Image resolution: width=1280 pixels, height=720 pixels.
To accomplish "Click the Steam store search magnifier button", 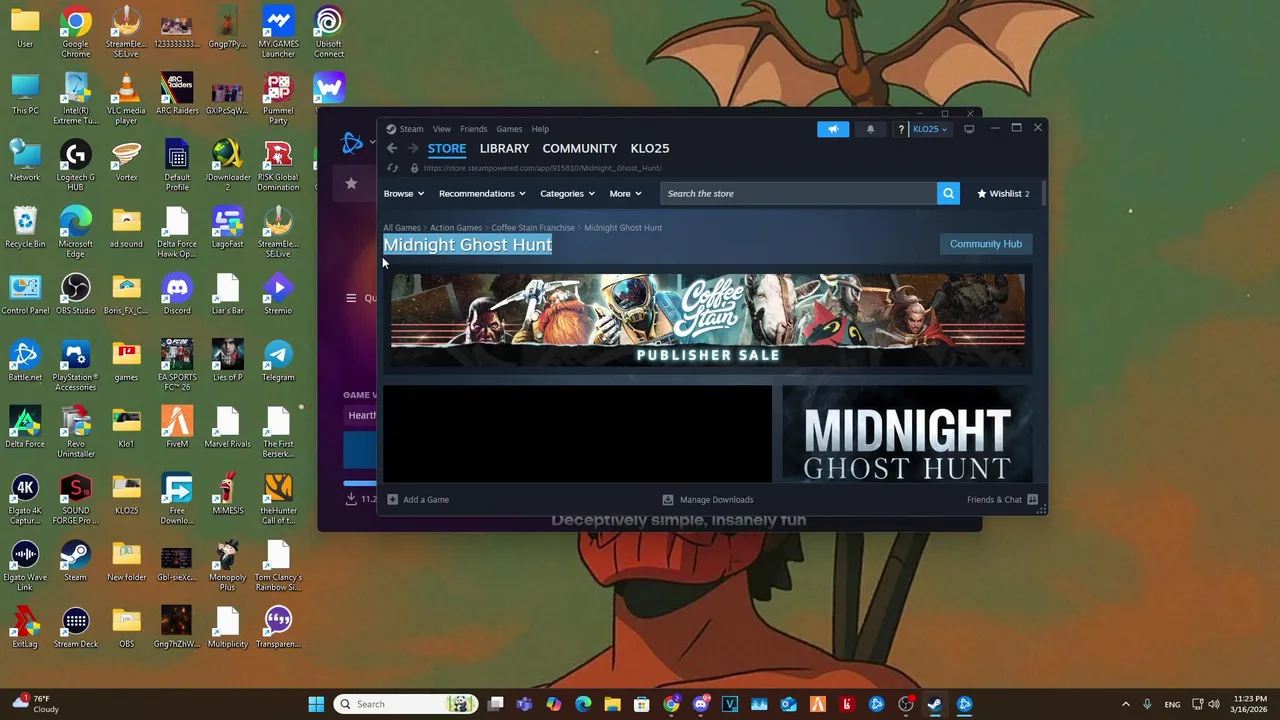I will coord(948,193).
